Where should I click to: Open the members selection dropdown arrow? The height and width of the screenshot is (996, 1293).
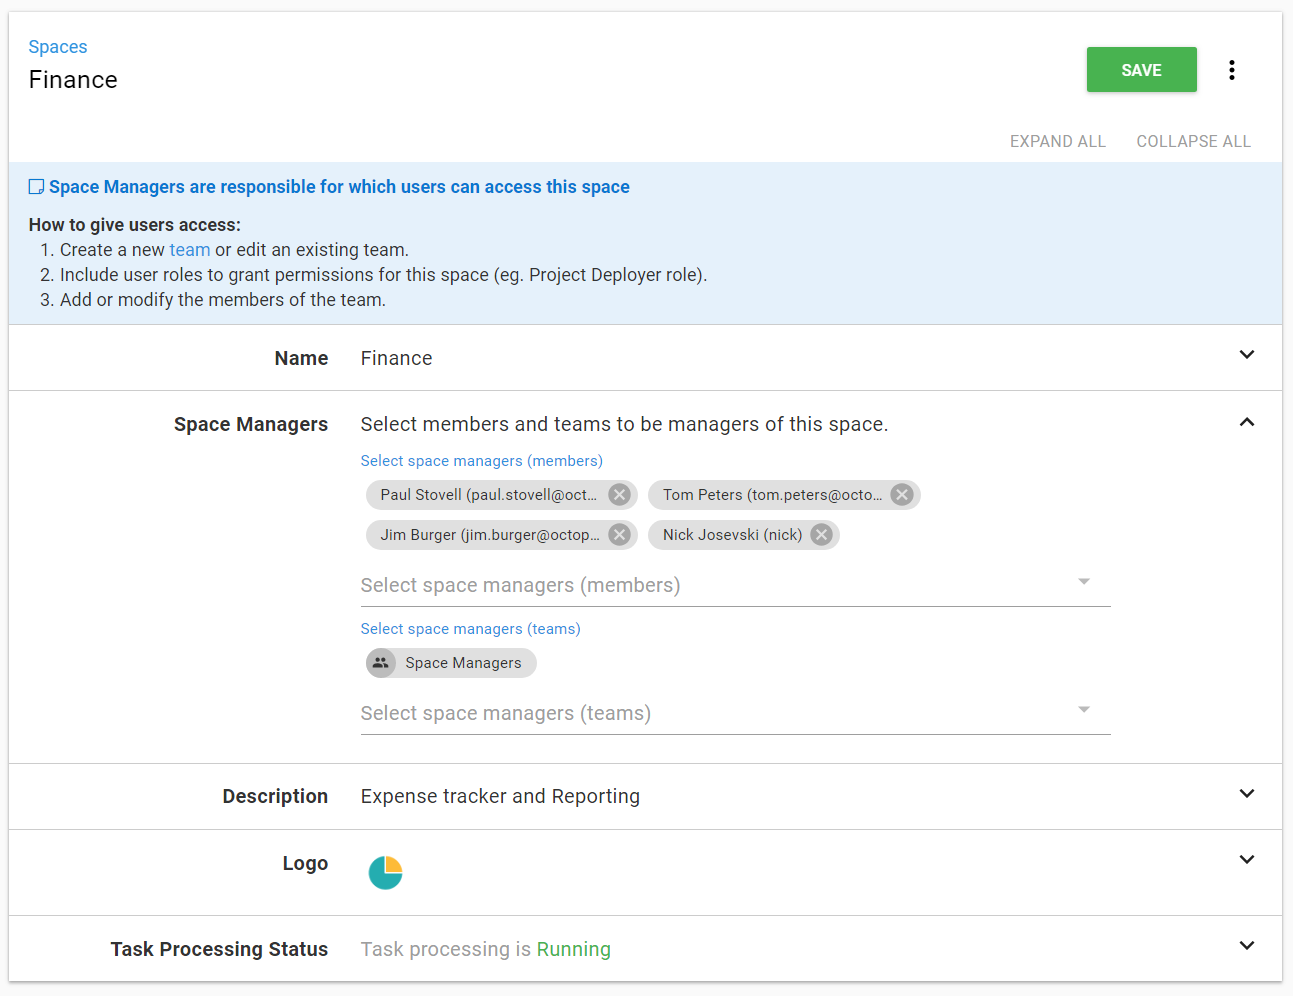point(1084,581)
